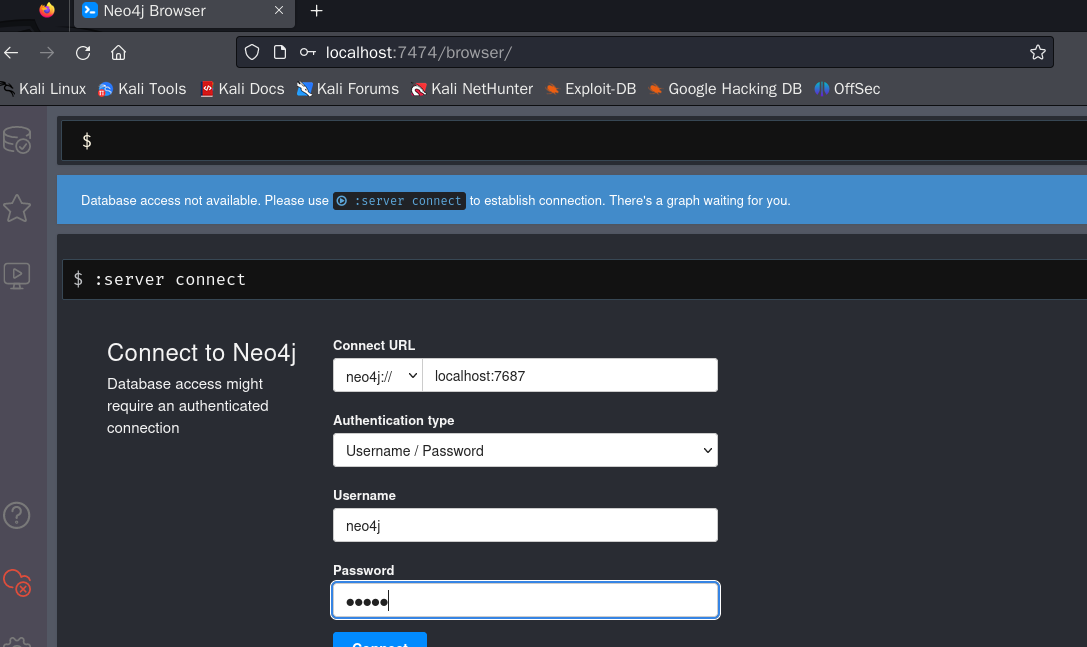
Task: Click the shield tracking protection icon
Action: [252, 52]
